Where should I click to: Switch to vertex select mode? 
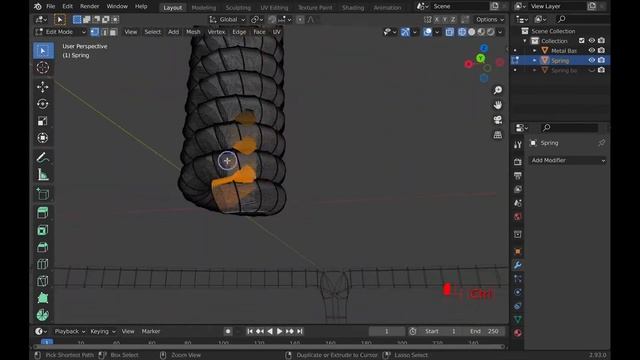tap(95, 32)
